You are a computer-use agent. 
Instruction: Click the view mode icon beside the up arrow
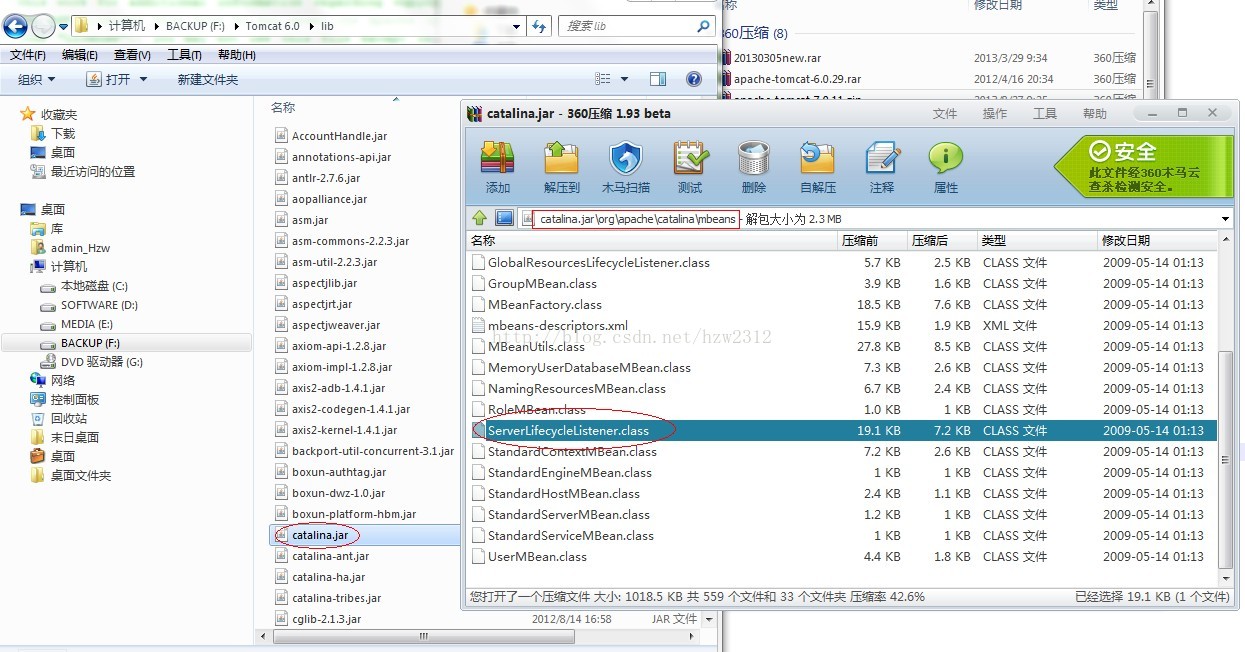pos(504,218)
